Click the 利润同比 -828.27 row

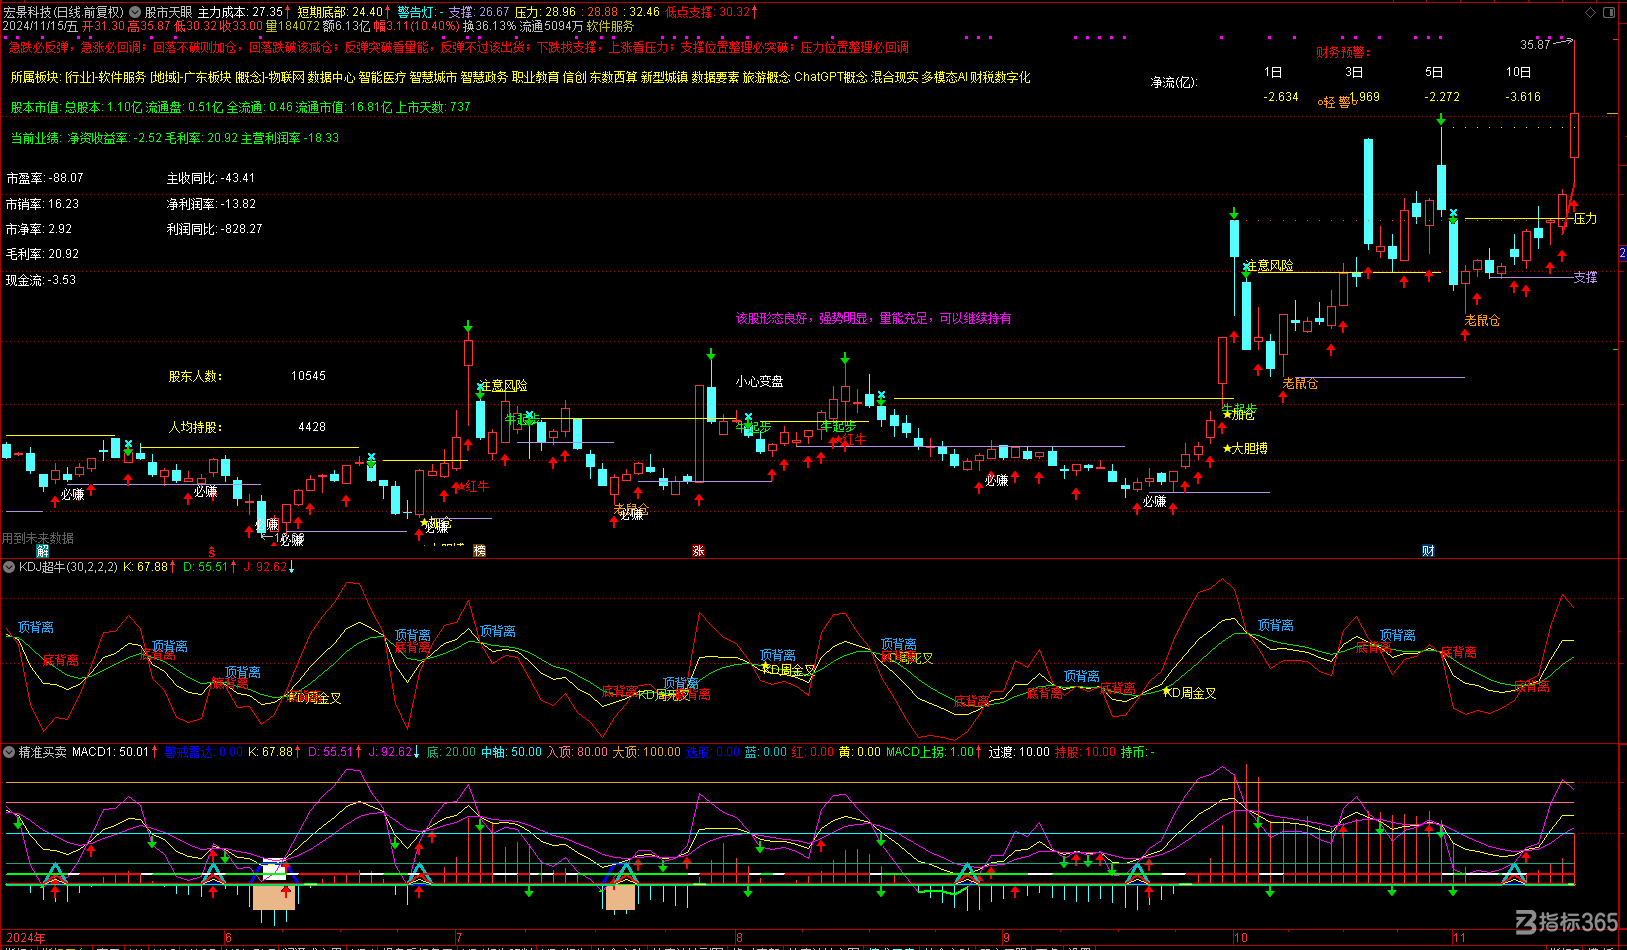point(214,229)
